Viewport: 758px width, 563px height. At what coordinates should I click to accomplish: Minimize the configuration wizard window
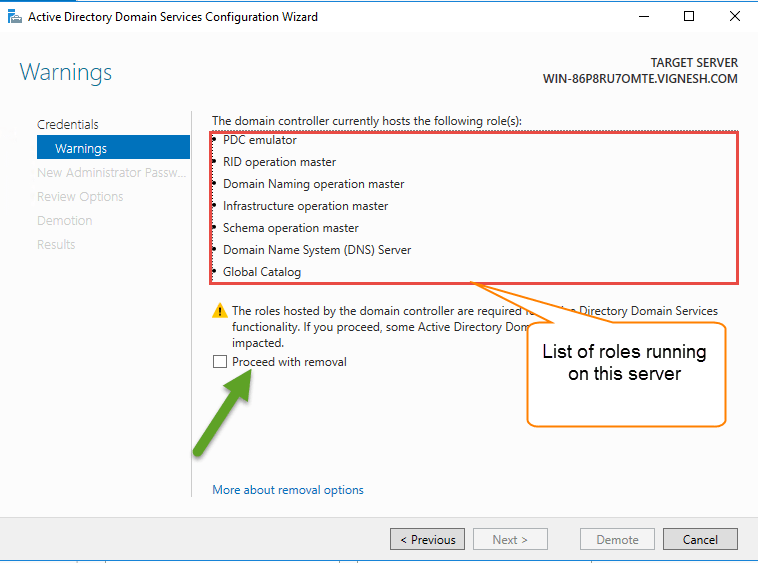[642, 16]
